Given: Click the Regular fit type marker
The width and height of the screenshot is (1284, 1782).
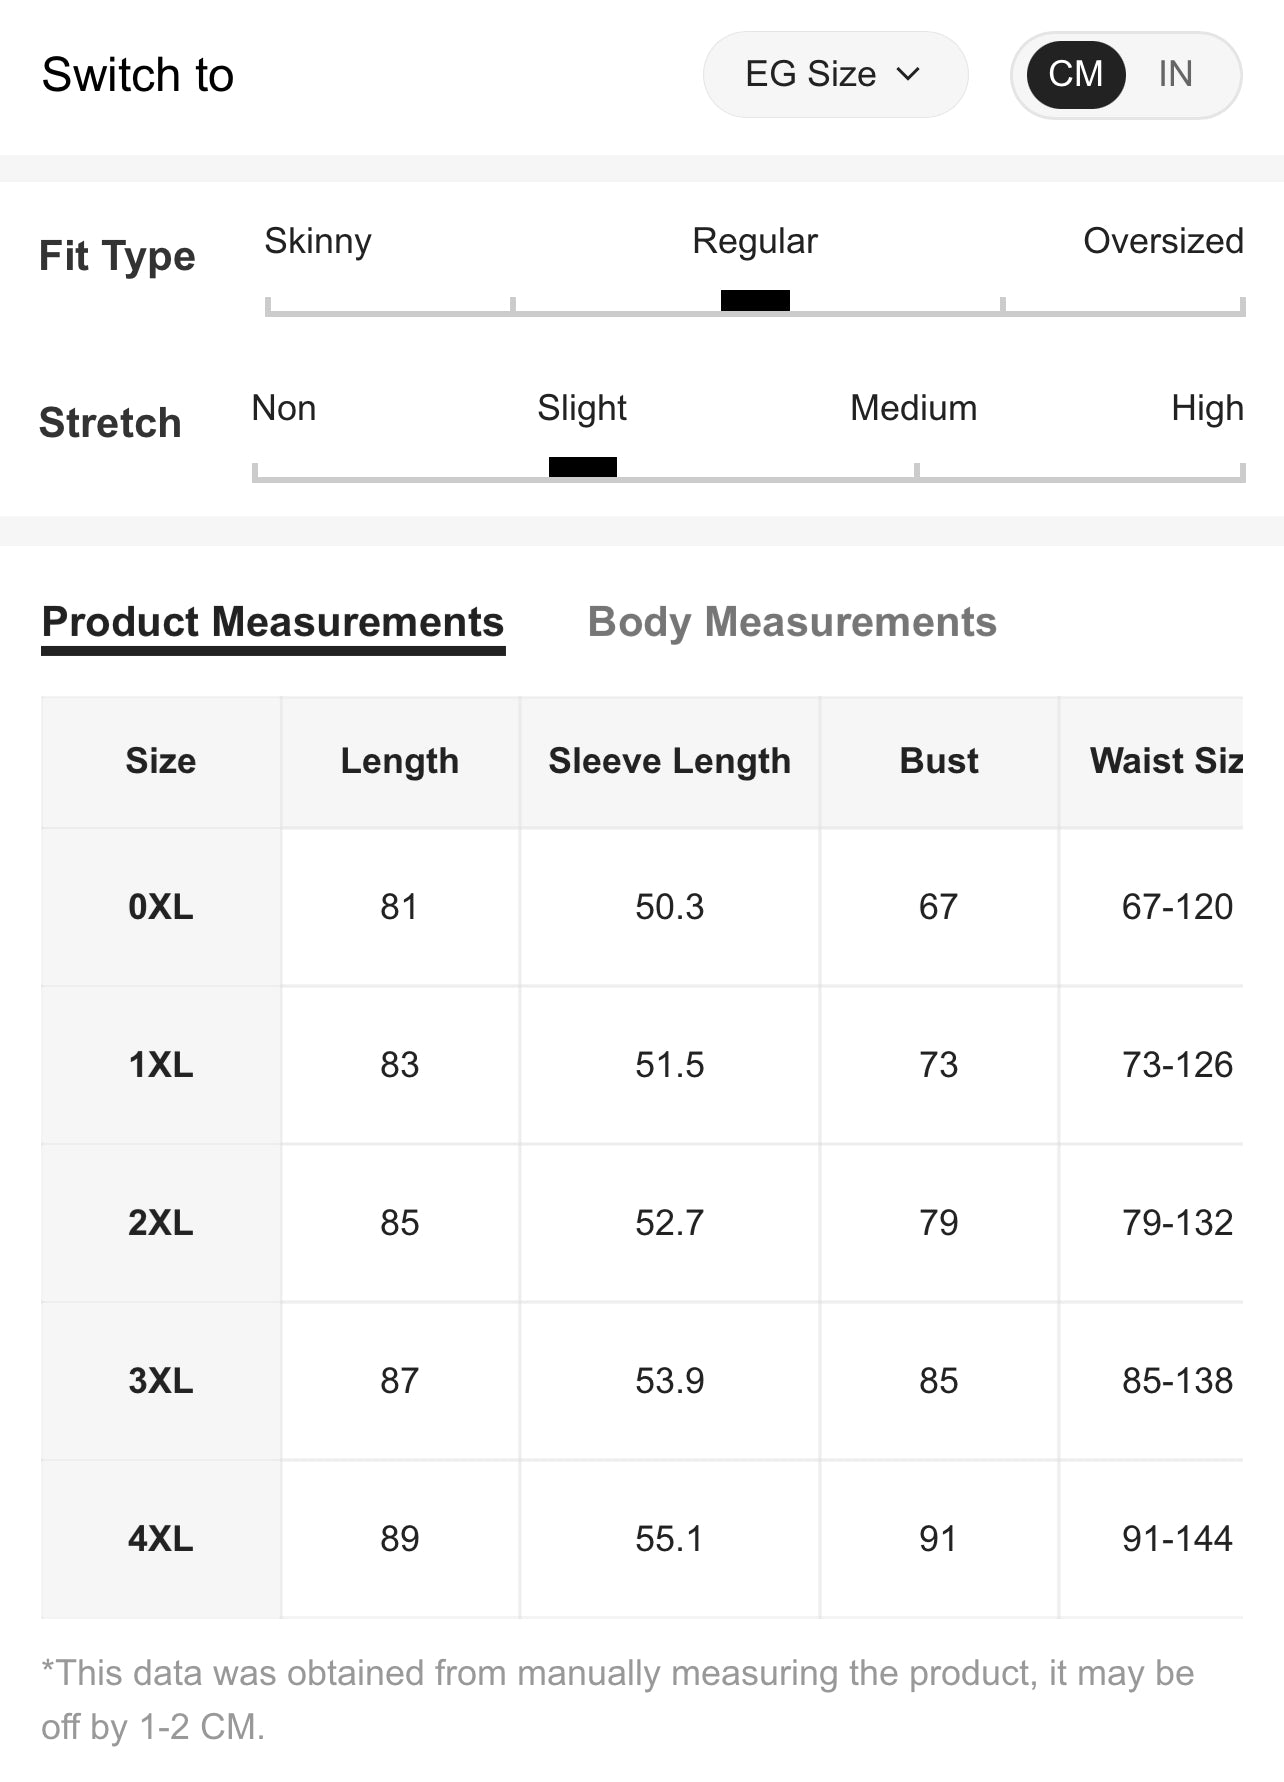Looking at the screenshot, I should pyautogui.click(x=755, y=300).
